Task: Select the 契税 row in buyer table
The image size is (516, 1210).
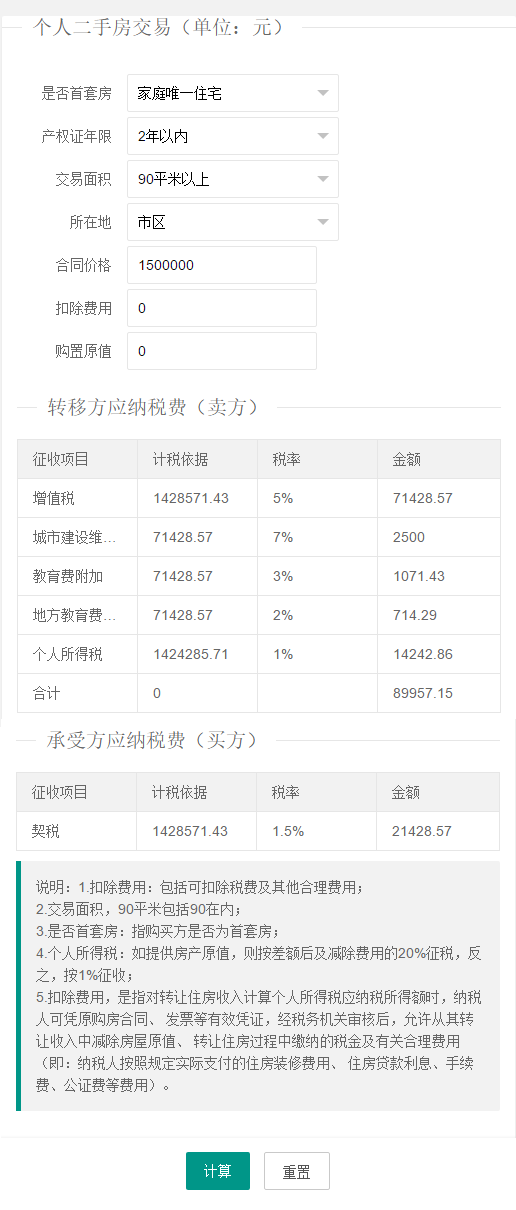Action: (259, 831)
